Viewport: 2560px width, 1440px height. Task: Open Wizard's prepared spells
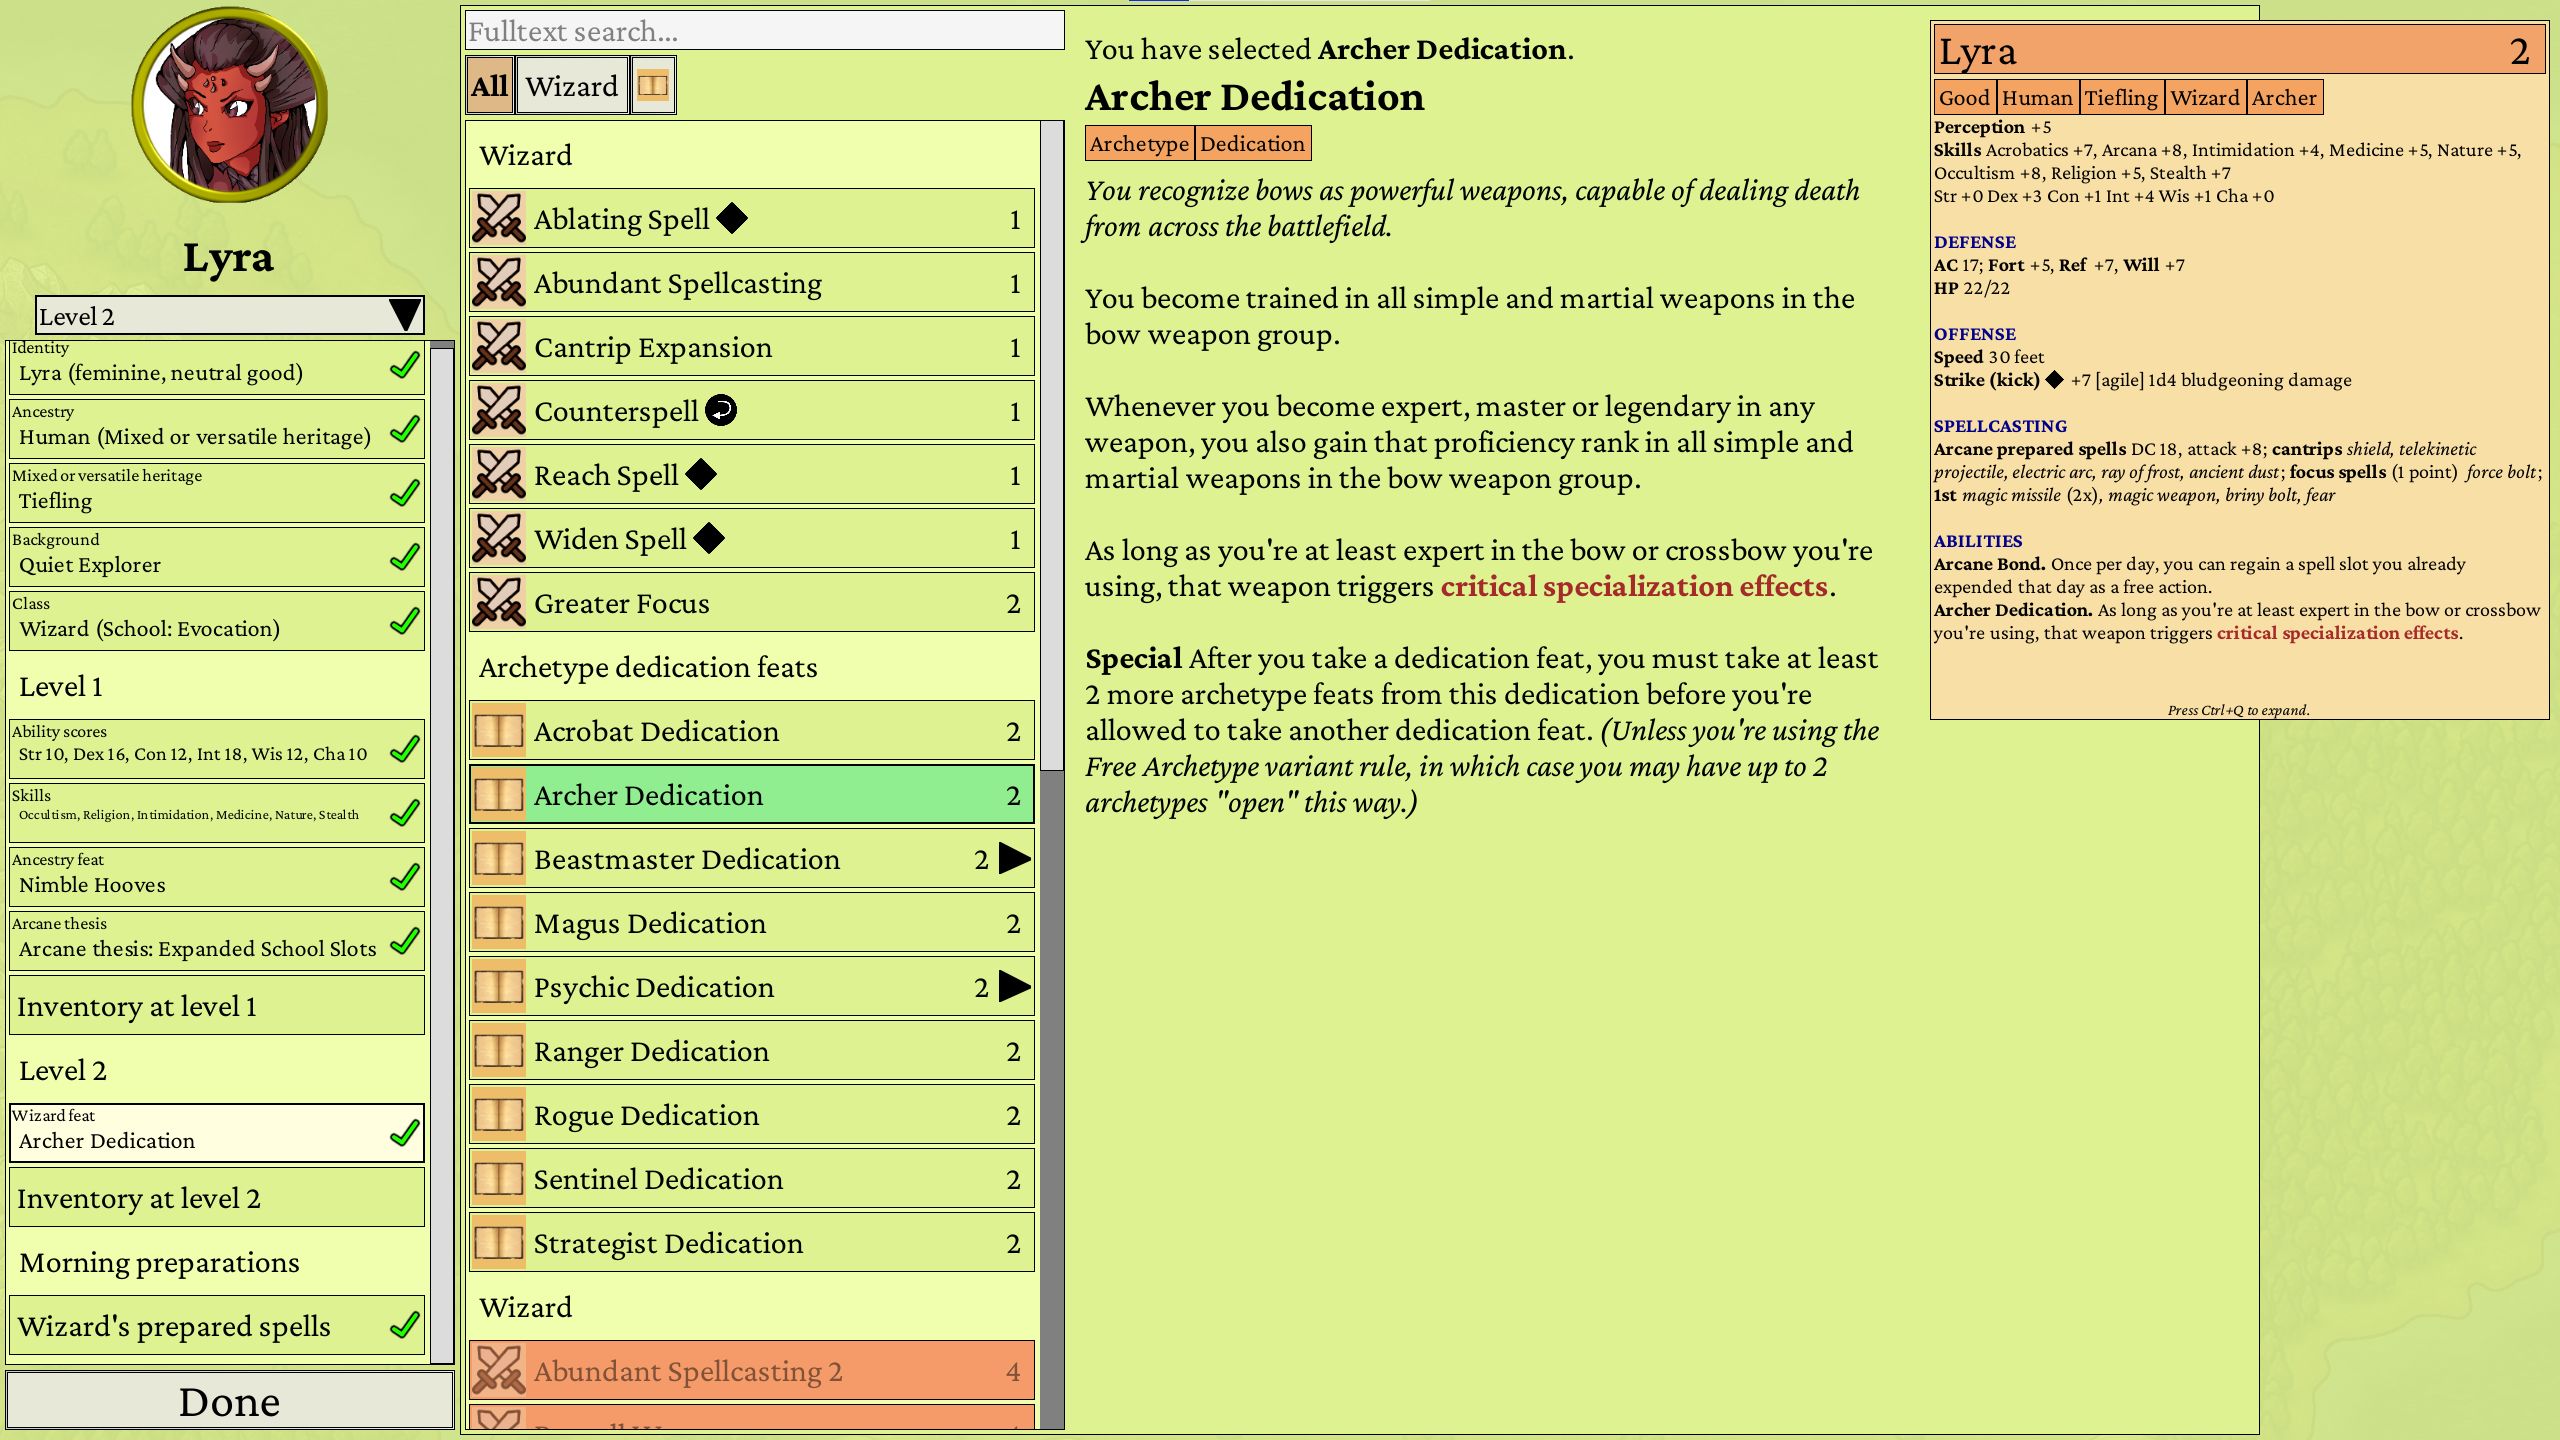point(217,1326)
